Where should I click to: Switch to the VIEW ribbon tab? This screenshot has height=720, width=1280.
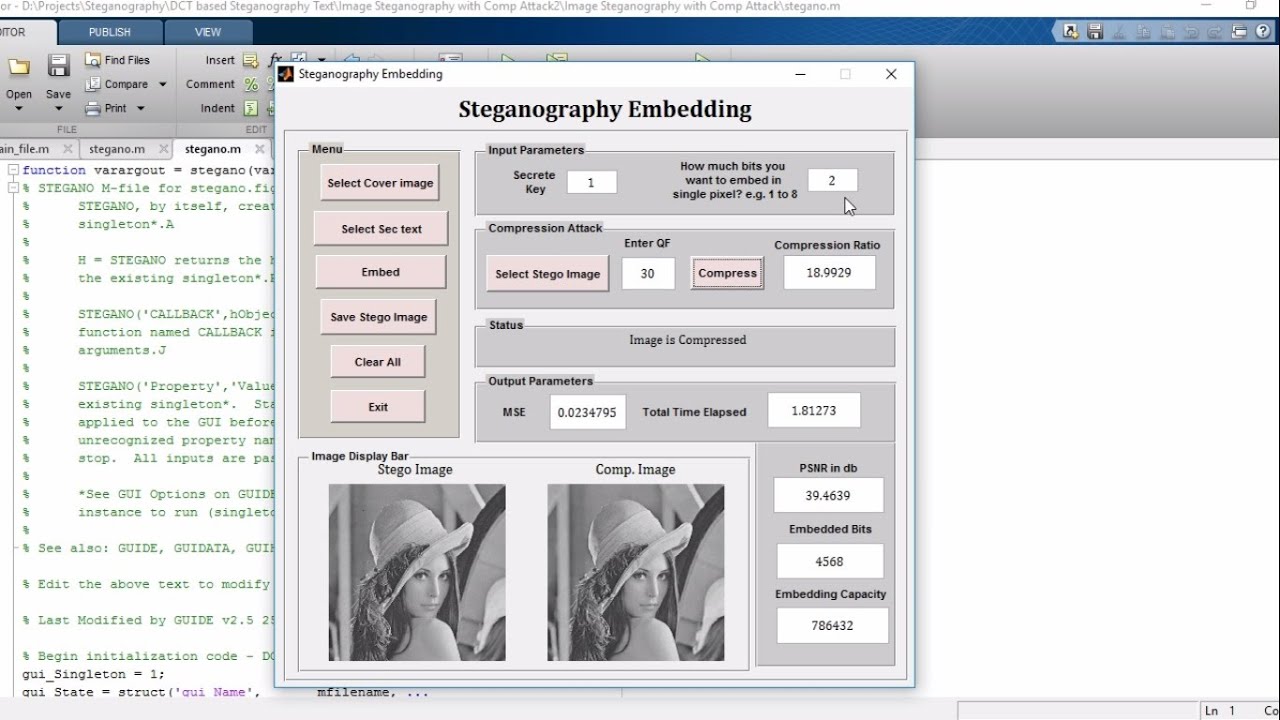pos(208,32)
